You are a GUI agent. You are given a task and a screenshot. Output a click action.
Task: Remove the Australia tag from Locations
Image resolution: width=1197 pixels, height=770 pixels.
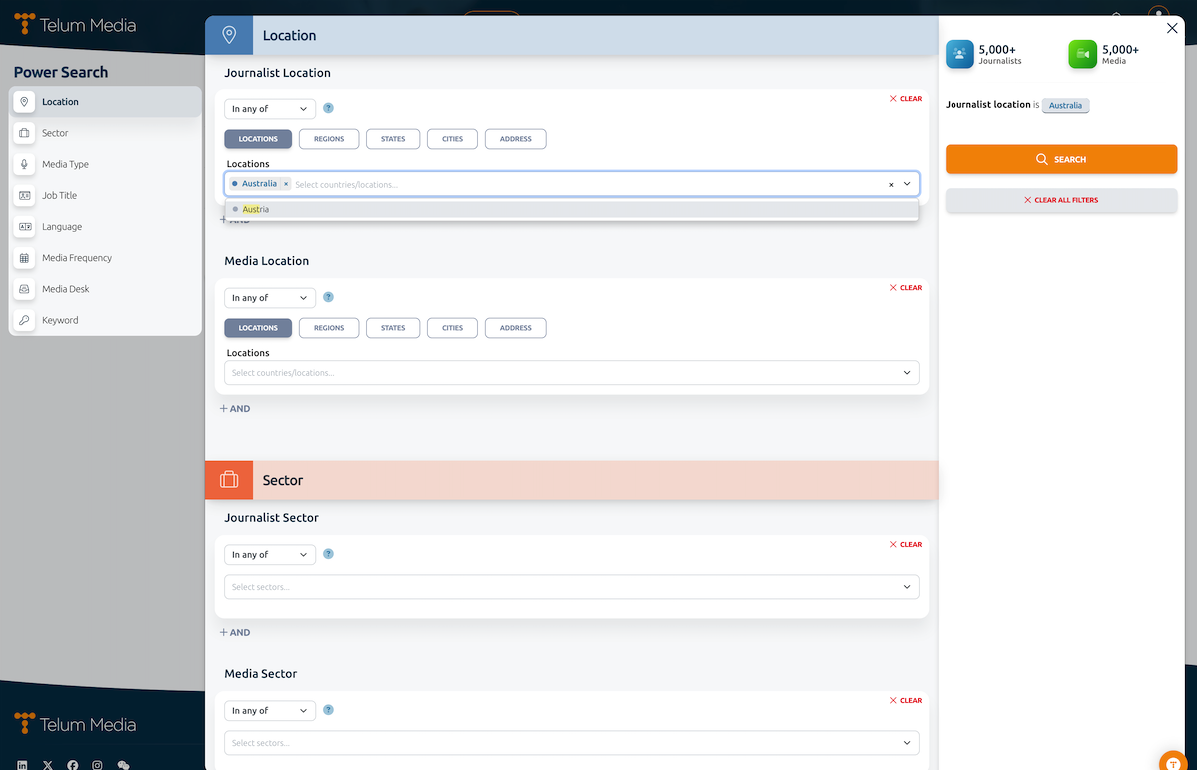click(x=286, y=184)
